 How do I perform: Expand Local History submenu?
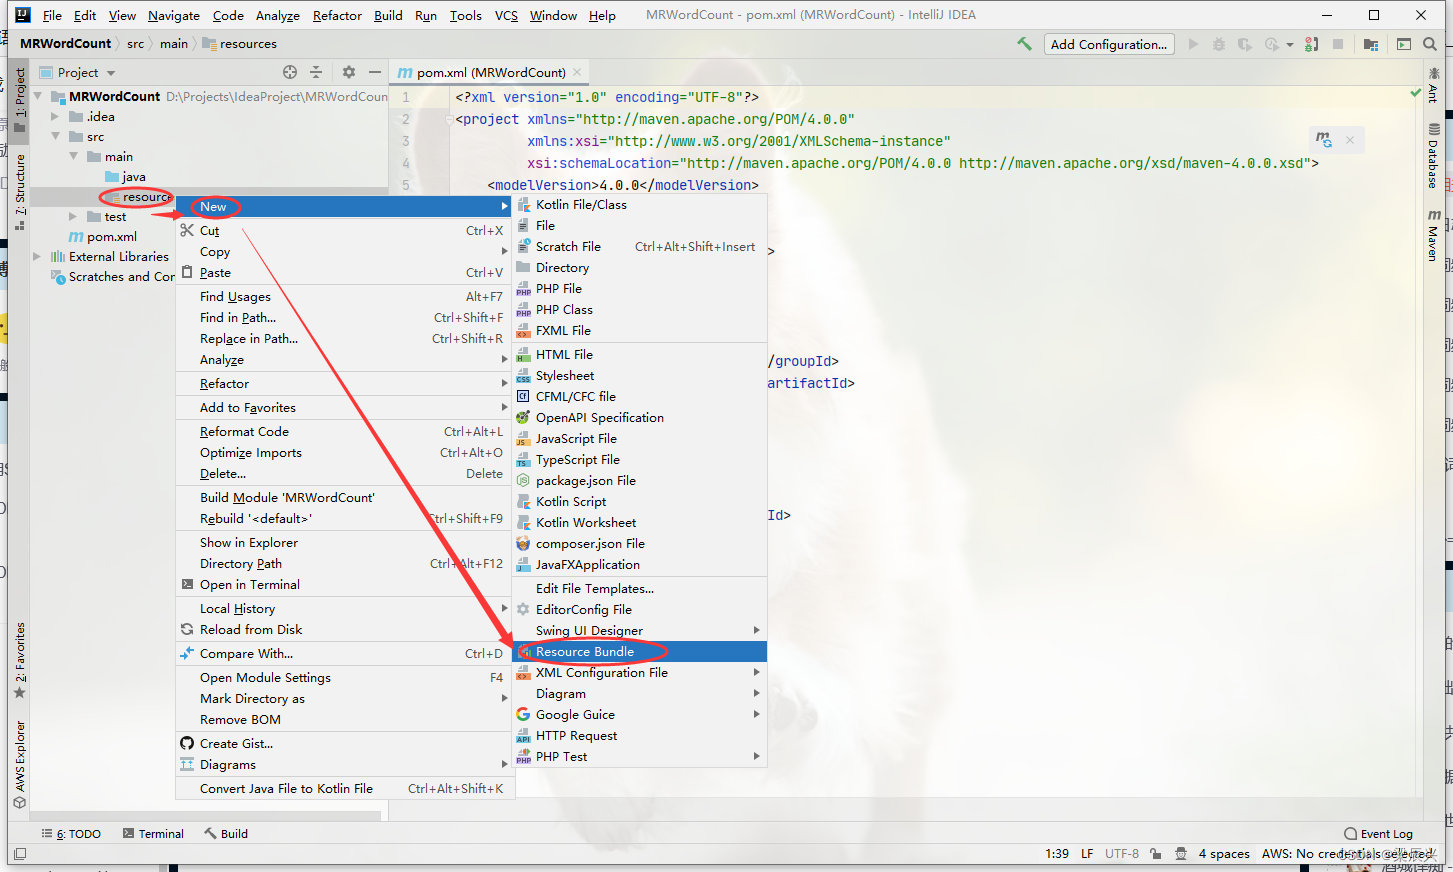pyautogui.click(x=343, y=608)
